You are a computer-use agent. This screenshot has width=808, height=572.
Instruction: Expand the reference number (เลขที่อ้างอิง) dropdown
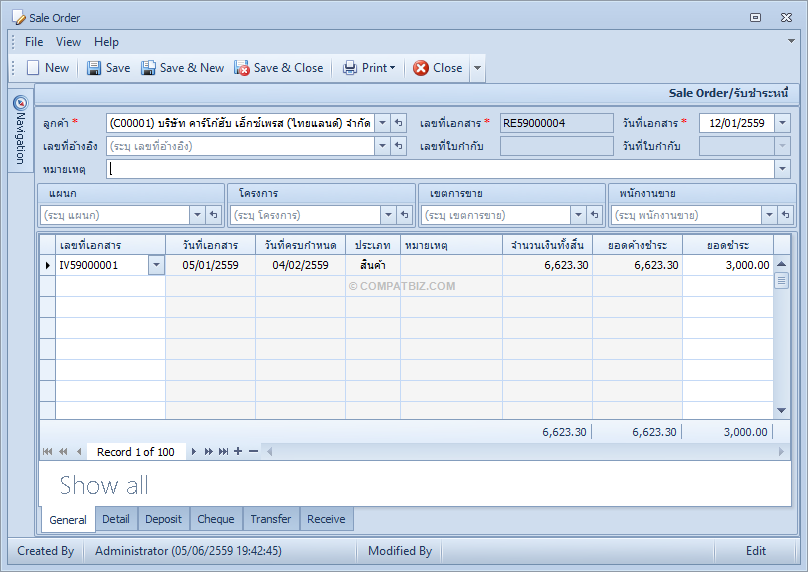coord(382,146)
